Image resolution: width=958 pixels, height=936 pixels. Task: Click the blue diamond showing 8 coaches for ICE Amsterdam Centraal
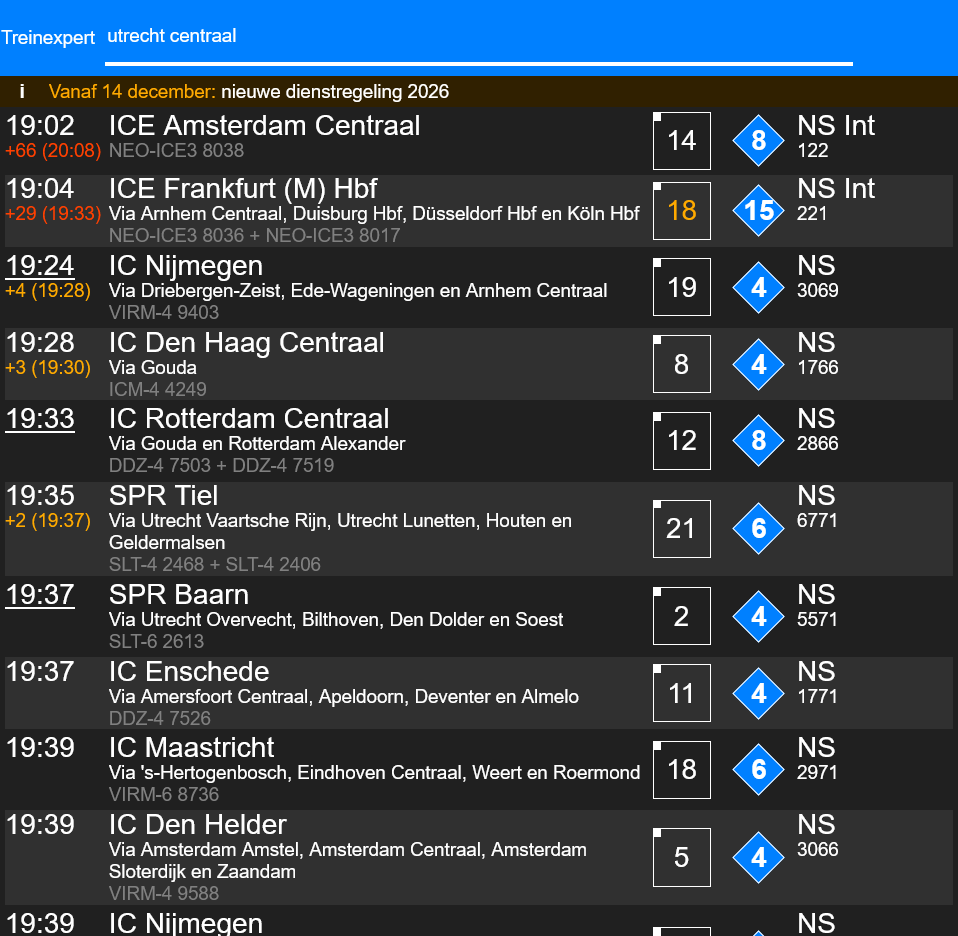(x=758, y=141)
